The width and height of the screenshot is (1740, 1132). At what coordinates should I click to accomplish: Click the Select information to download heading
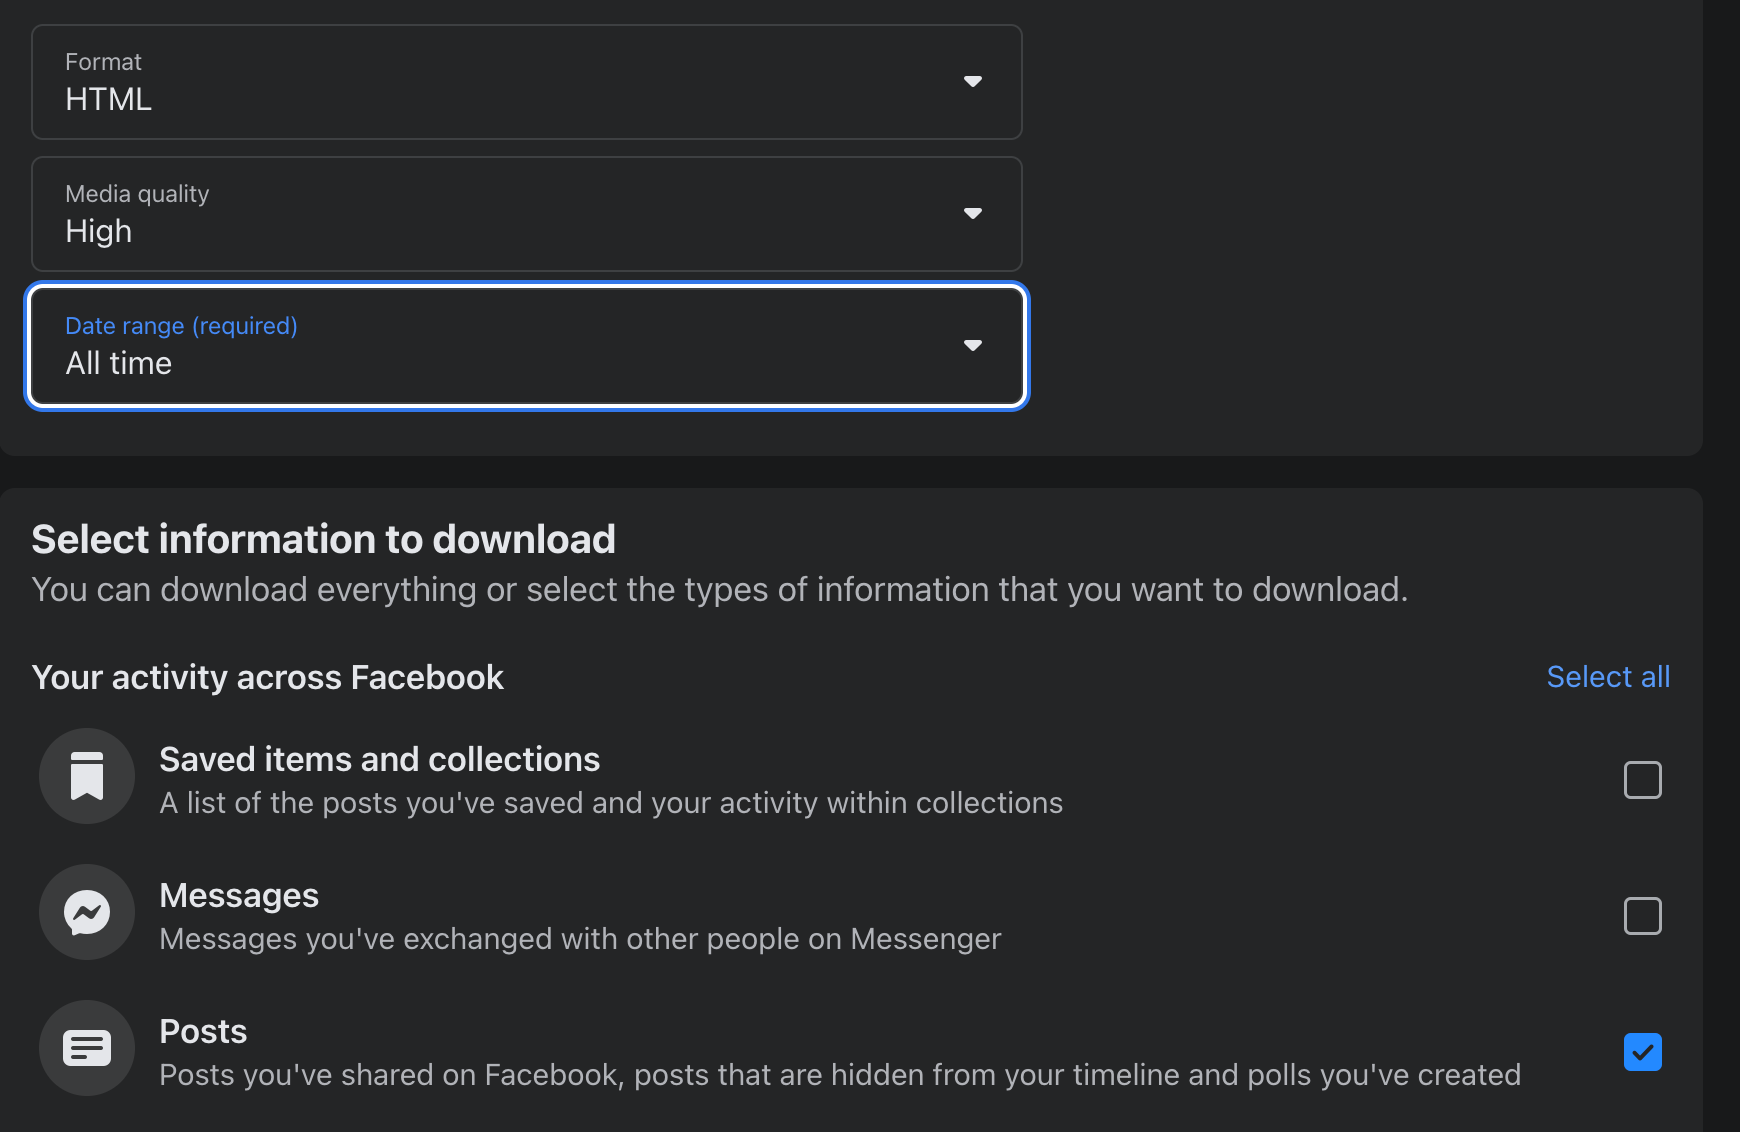point(324,540)
